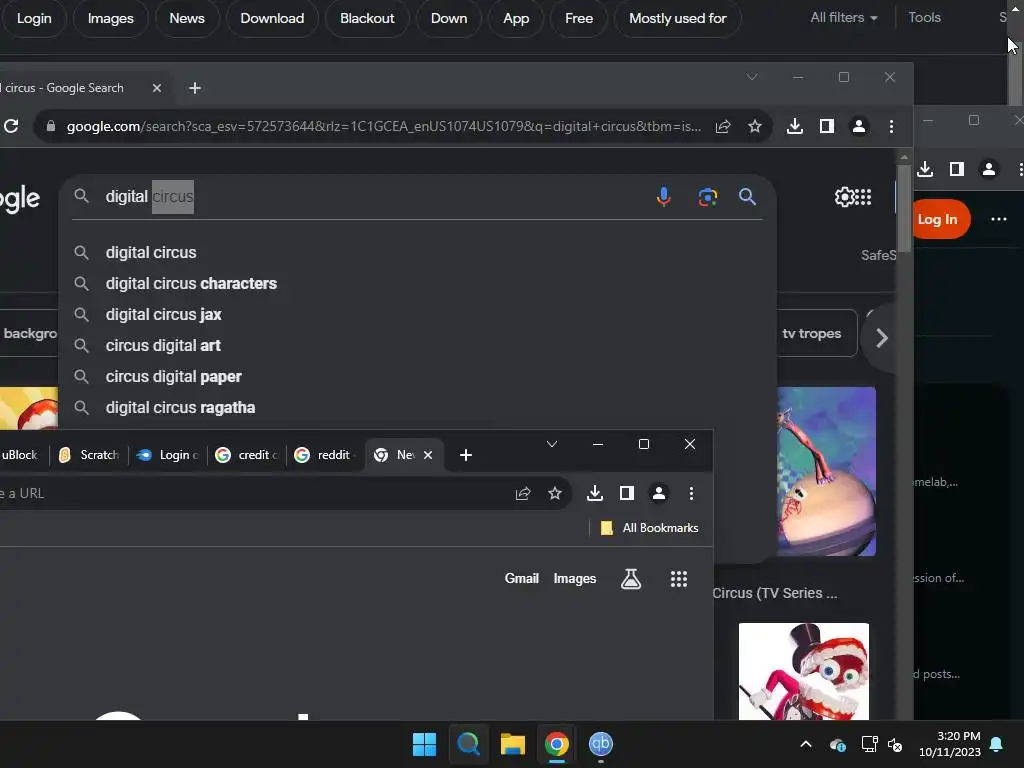
Task: Select the Blackout chip
Action: 367,18
